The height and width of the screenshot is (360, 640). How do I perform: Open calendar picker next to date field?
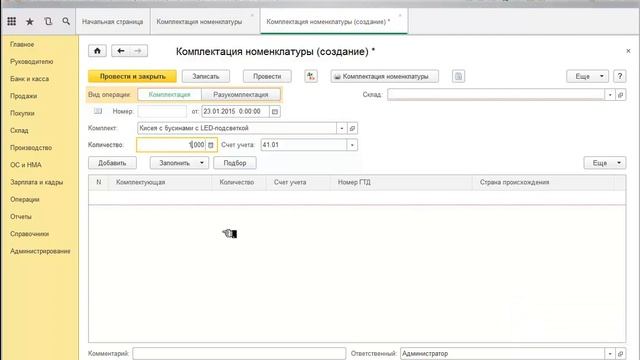coord(275,111)
